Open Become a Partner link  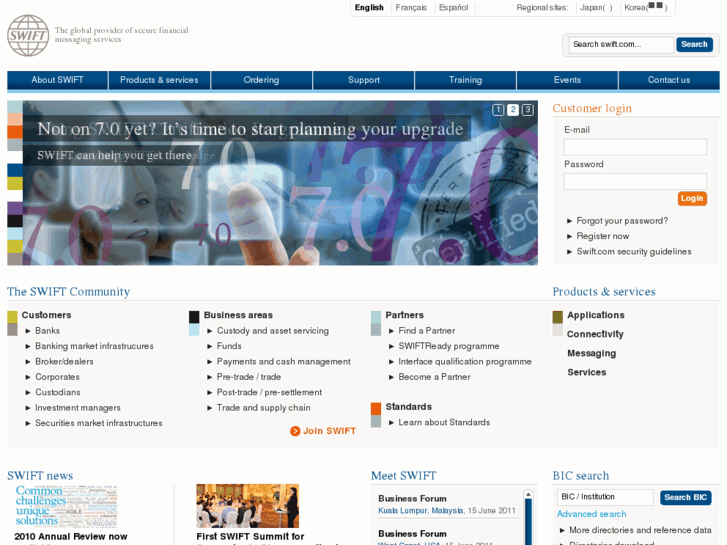point(434,377)
